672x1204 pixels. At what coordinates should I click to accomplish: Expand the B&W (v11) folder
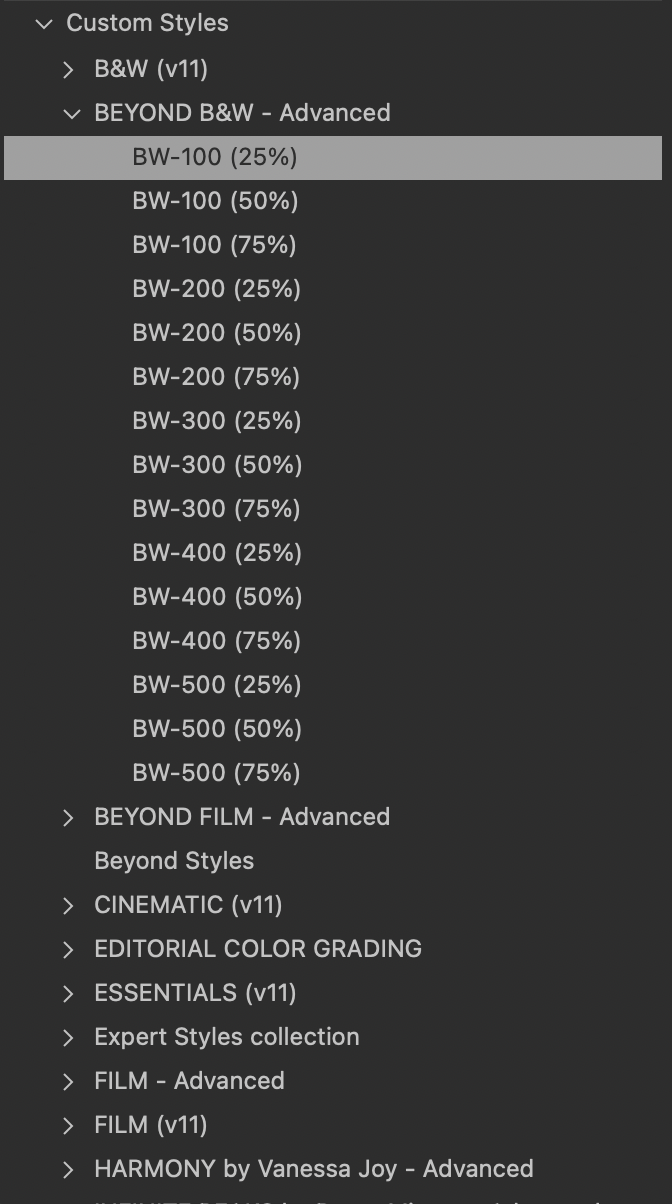point(69,69)
